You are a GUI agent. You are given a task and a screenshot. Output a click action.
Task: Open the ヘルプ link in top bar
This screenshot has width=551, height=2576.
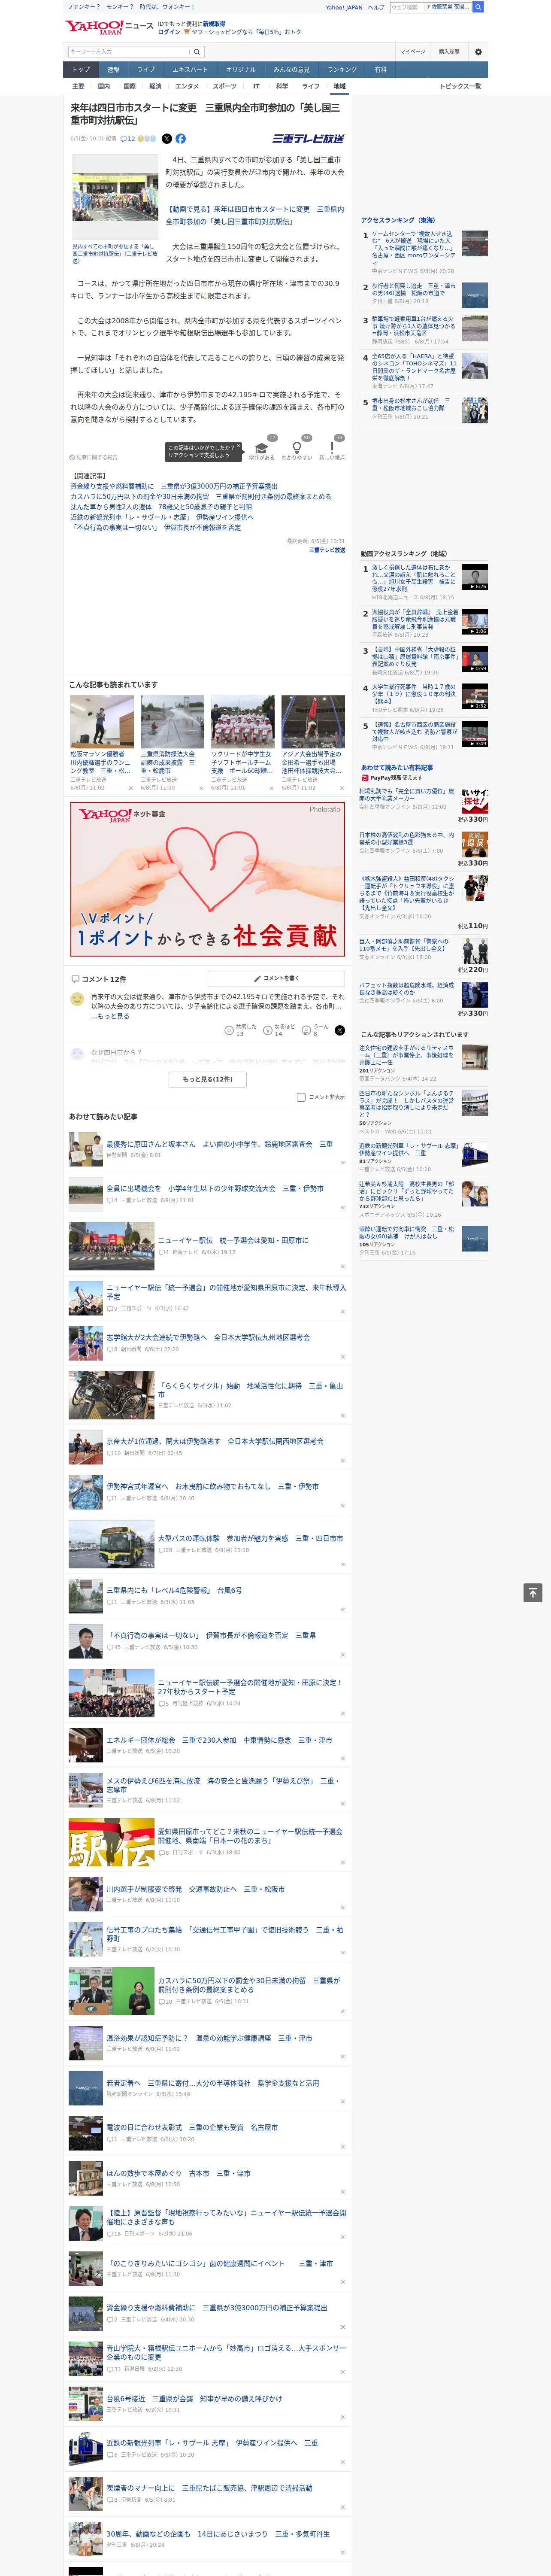pyautogui.click(x=376, y=7)
